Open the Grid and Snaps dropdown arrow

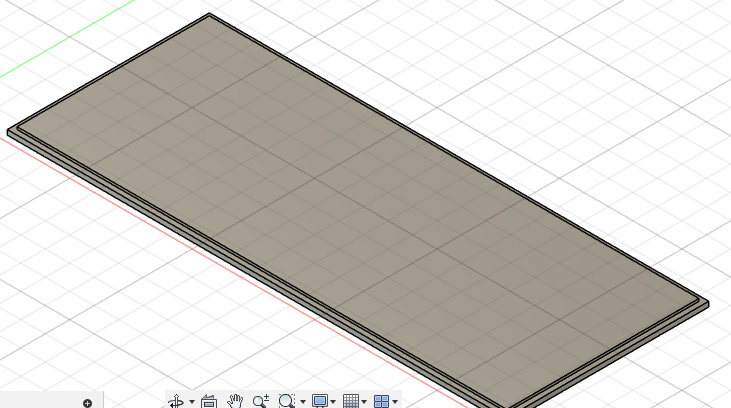click(363, 402)
